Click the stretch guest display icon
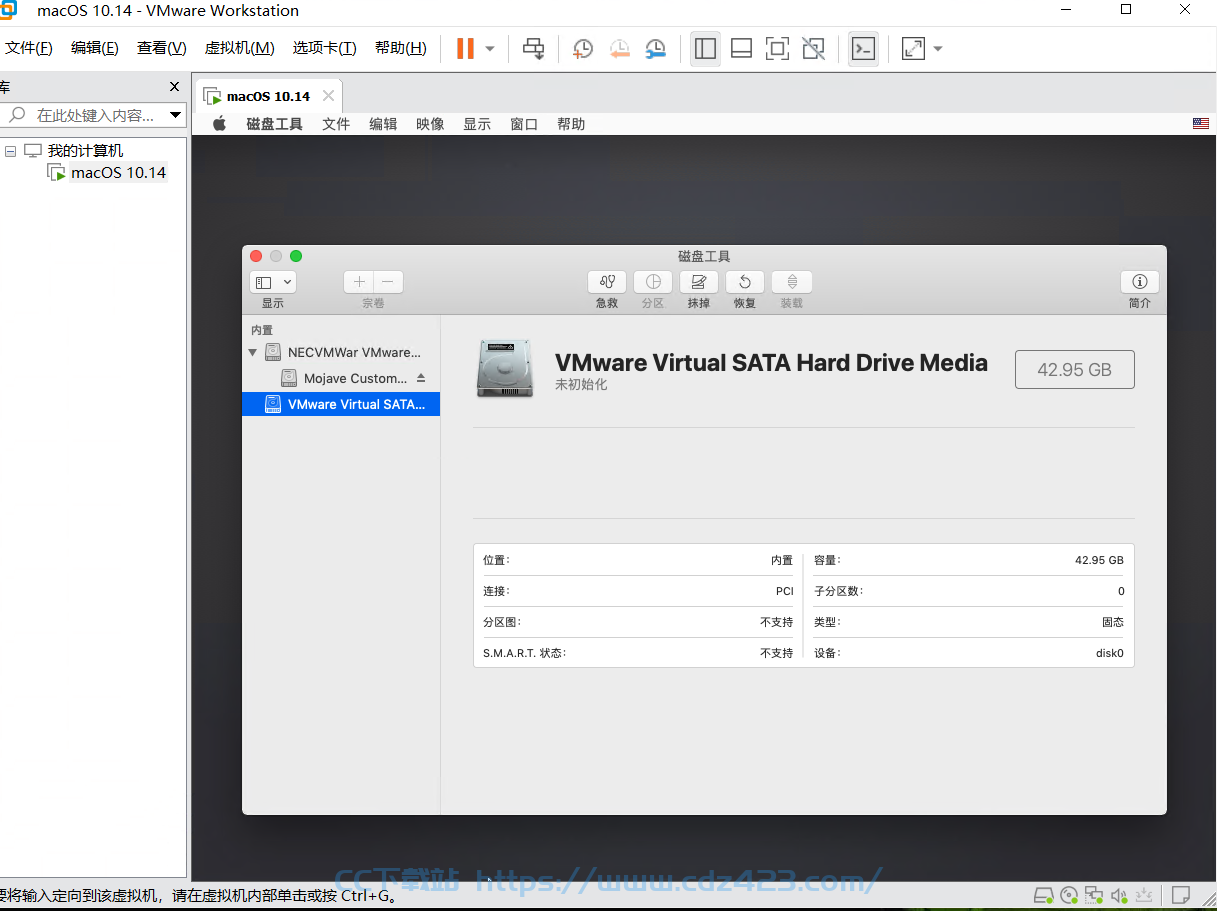This screenshot has width=1217, height=911. (913, 48)
